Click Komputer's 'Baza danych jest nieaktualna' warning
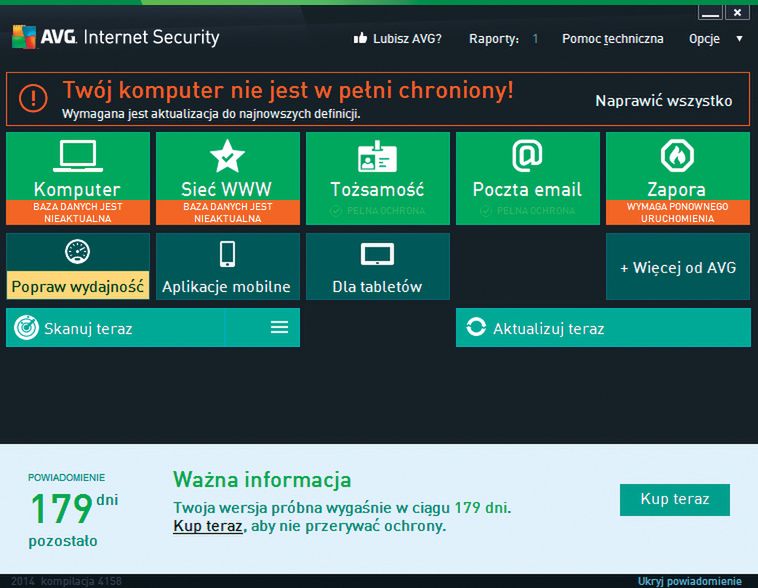 pos(78,212)
